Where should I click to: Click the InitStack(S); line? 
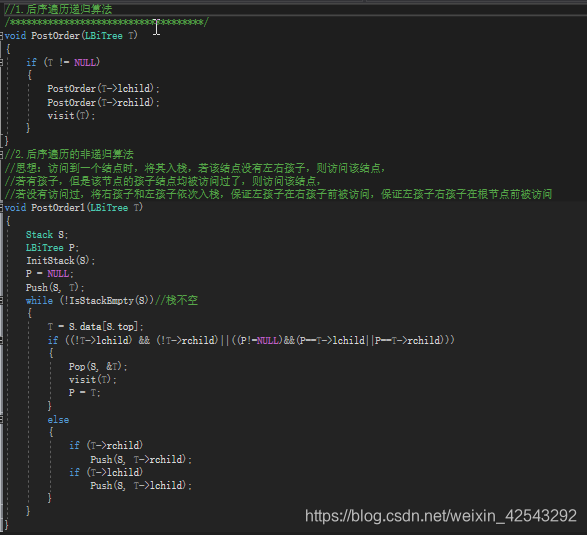pos(60,261)
